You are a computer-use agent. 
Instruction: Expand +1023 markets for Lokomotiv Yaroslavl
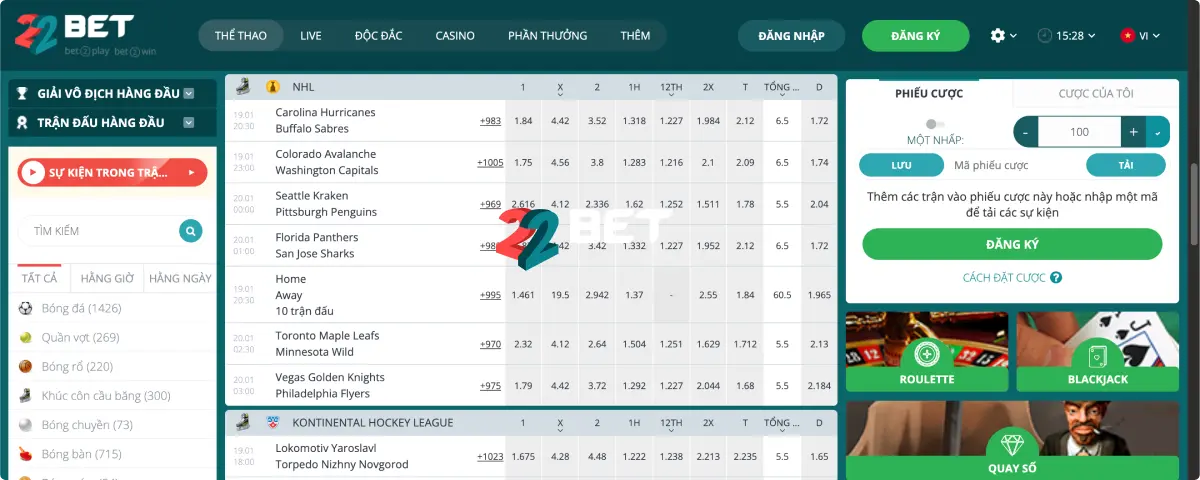490,457
